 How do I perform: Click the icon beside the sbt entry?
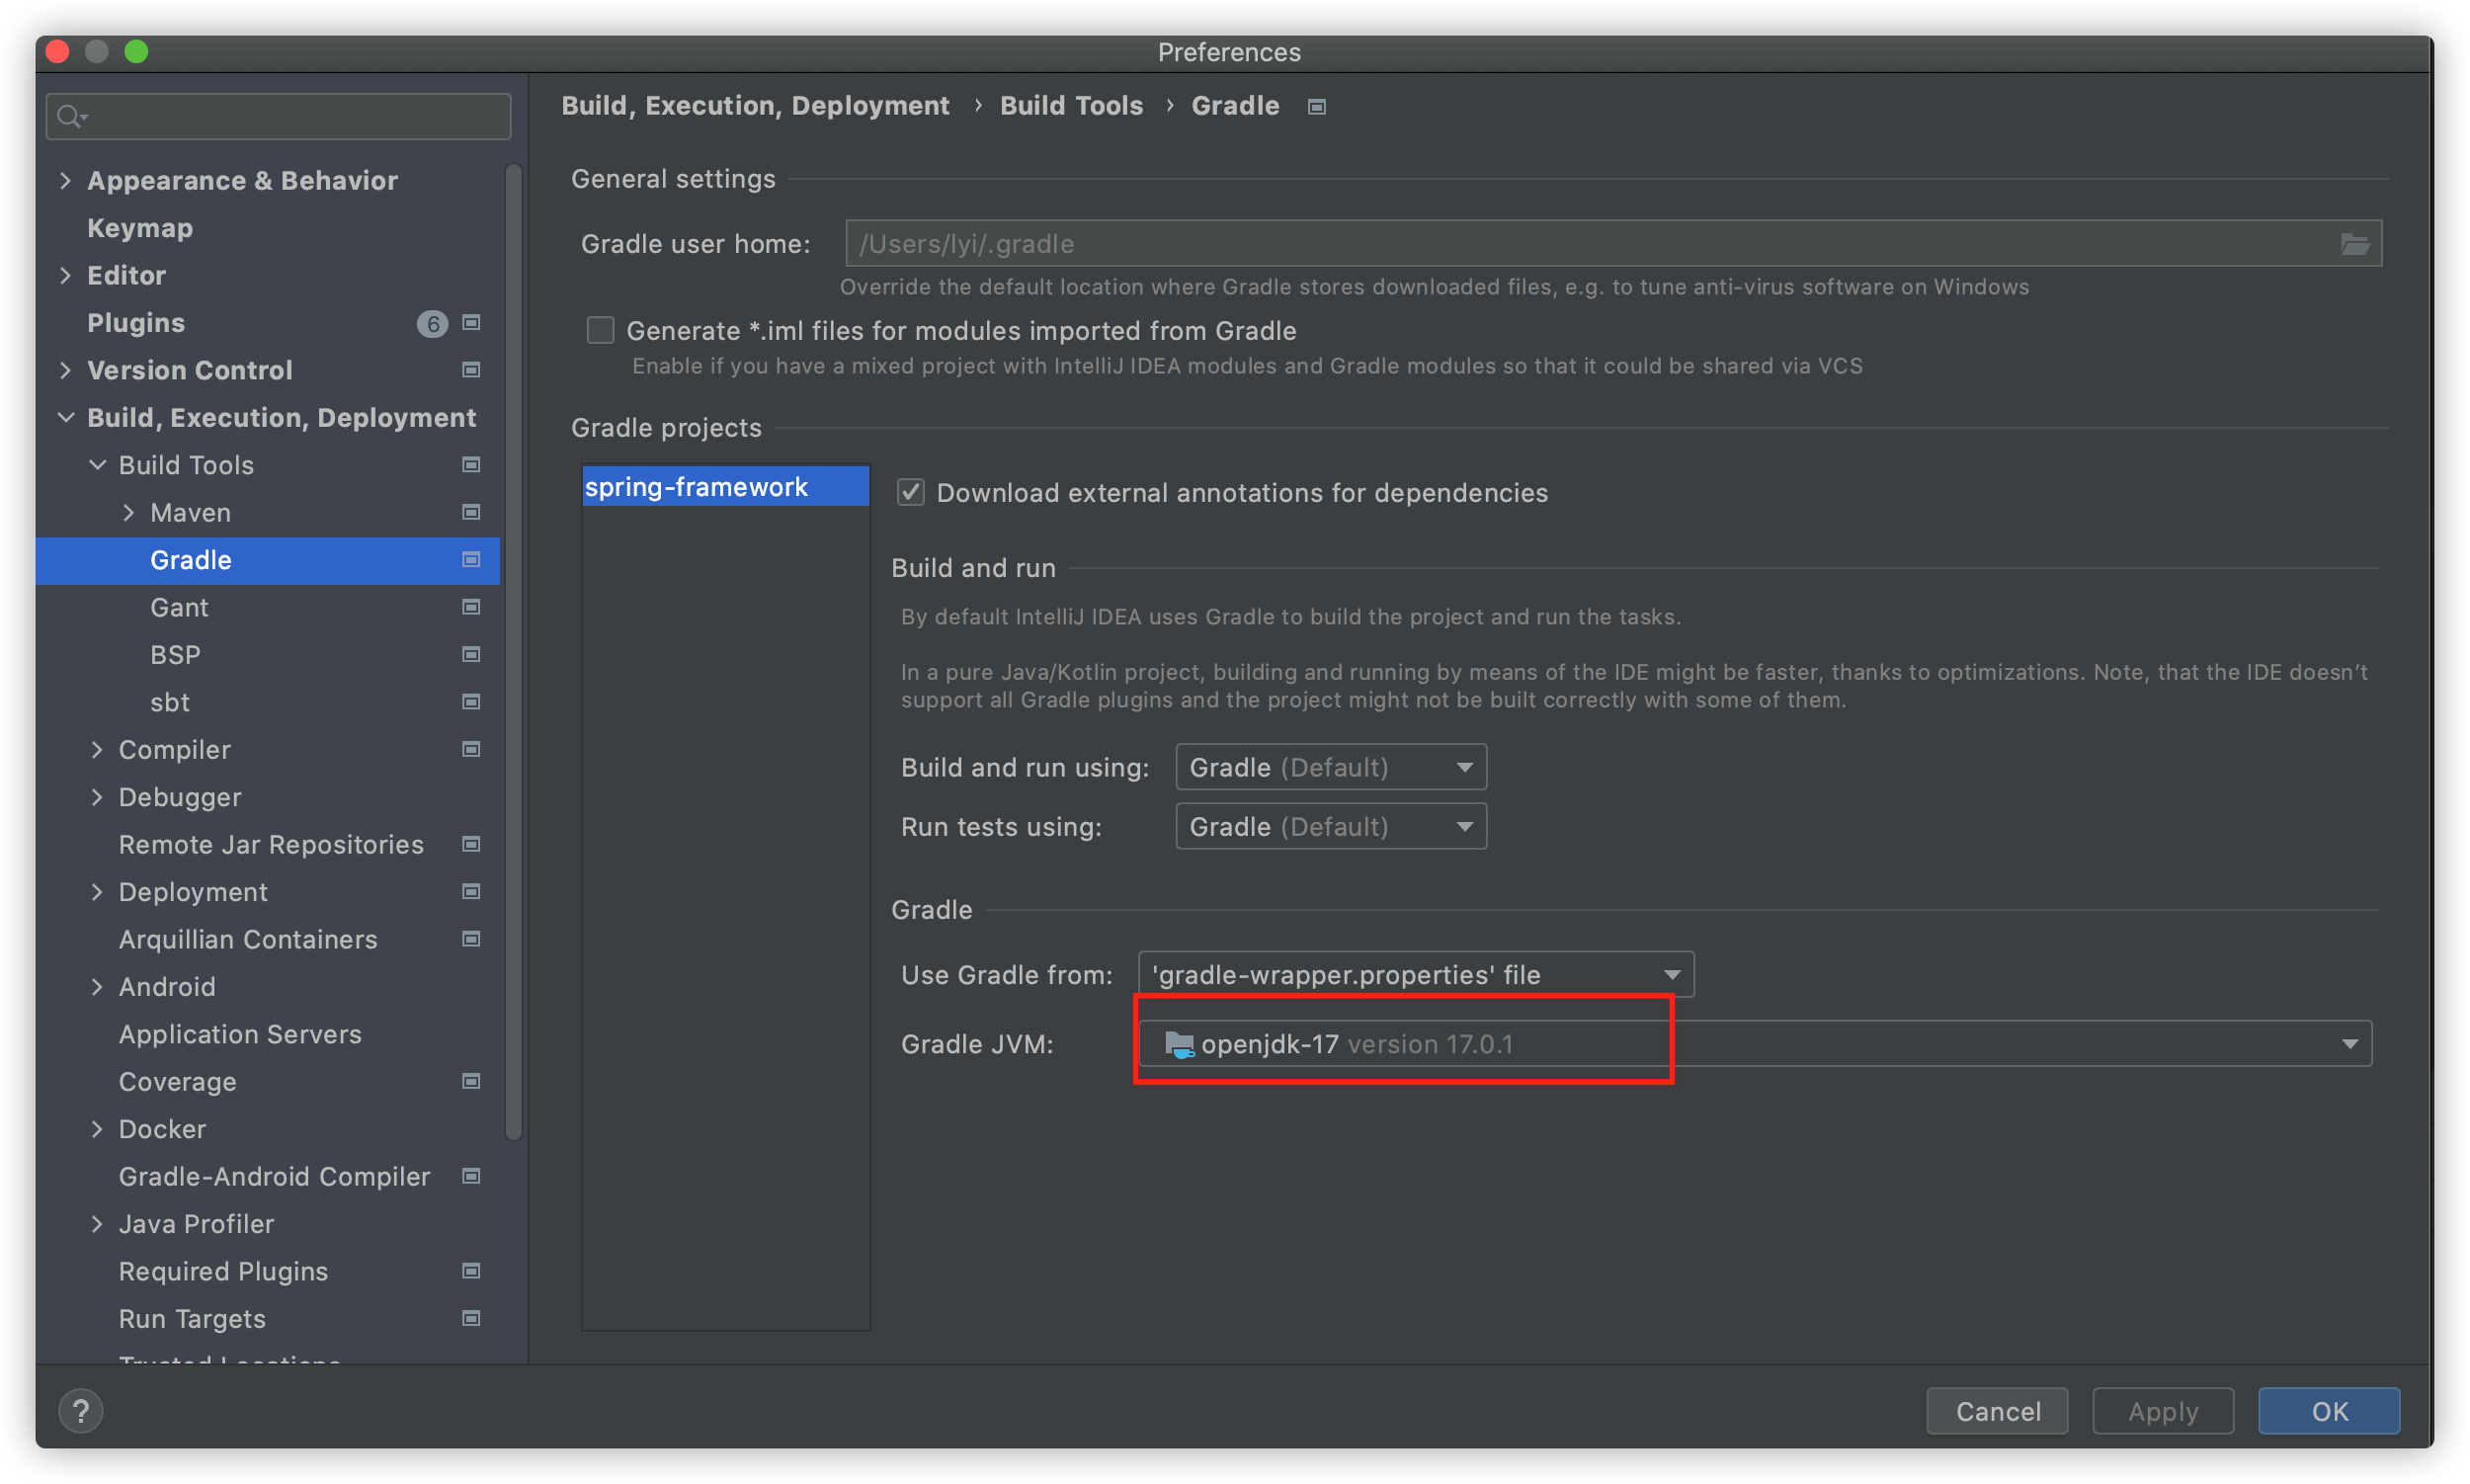click(x=470, y=702)
